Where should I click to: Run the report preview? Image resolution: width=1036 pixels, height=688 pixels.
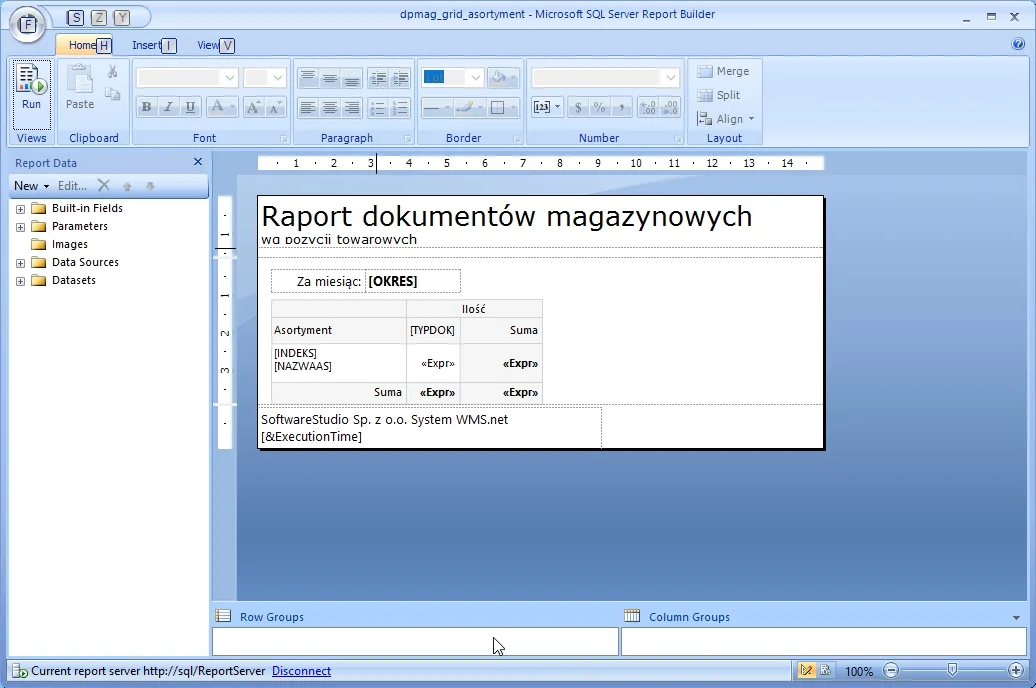[31, 94]
